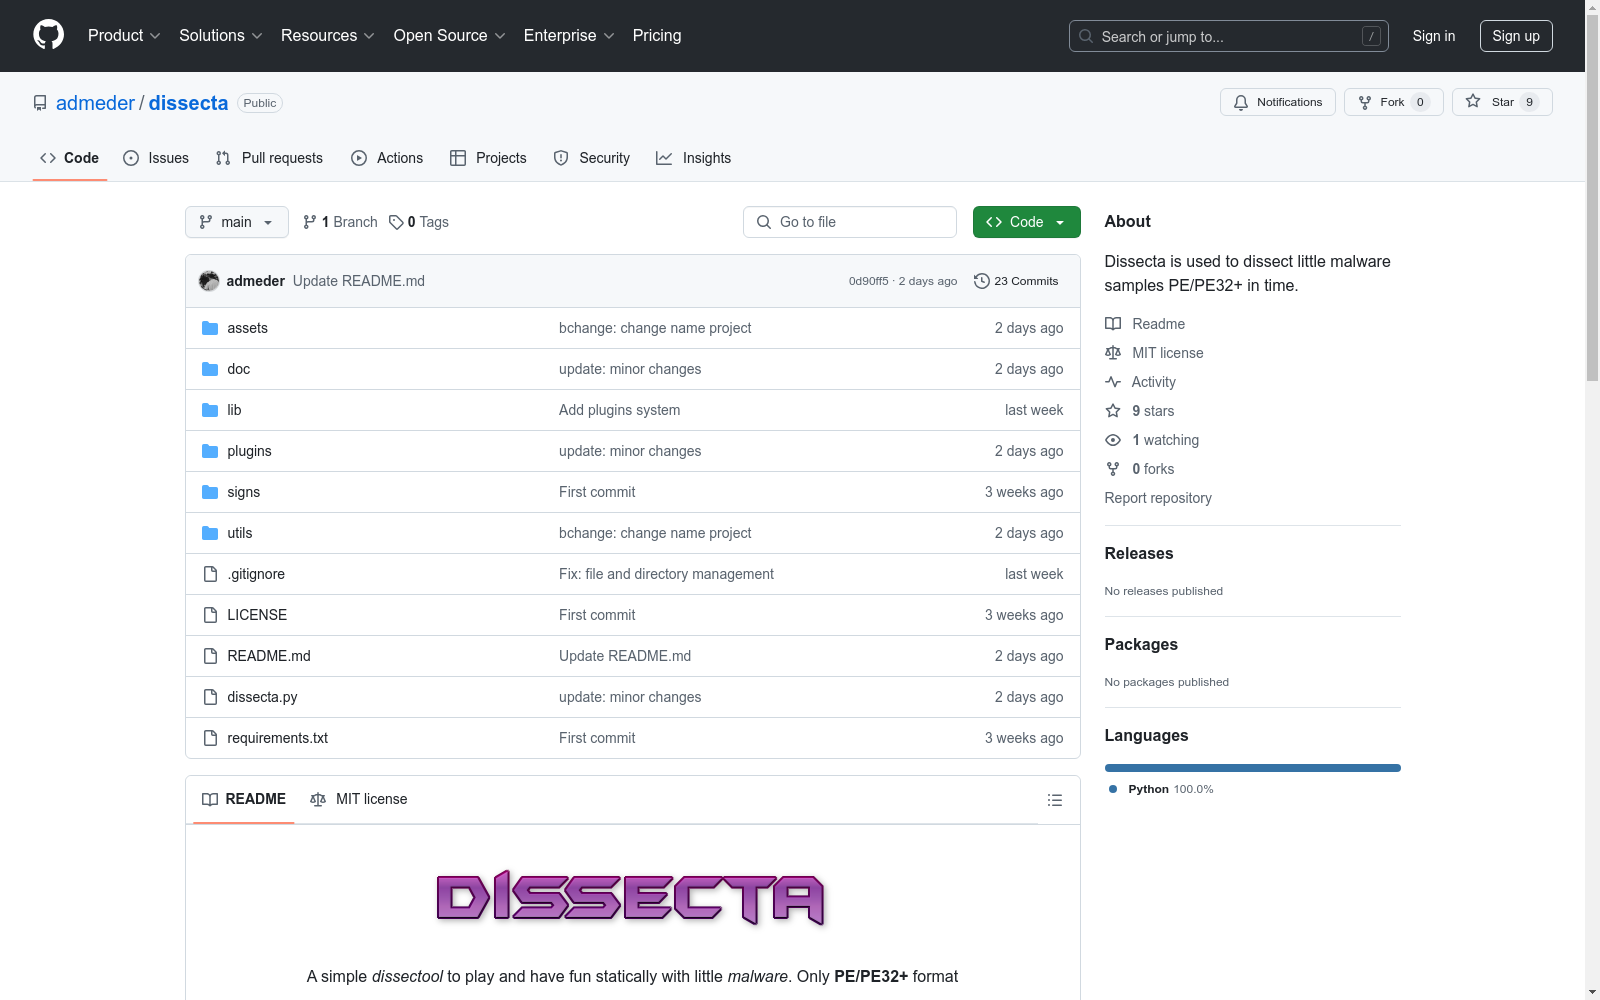Click the Sign up button

point(1516,36)
